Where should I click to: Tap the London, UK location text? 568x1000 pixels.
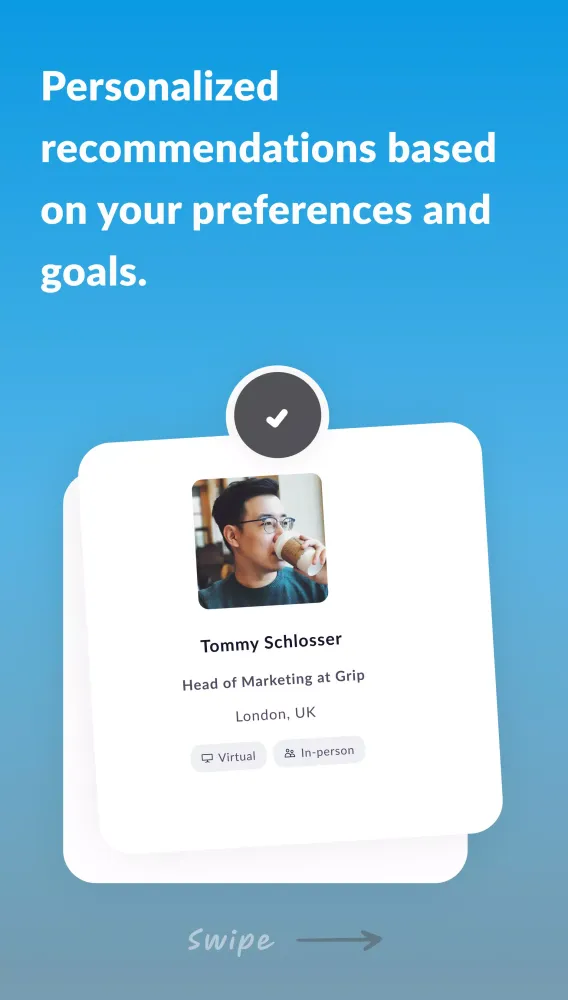(275, 714)
